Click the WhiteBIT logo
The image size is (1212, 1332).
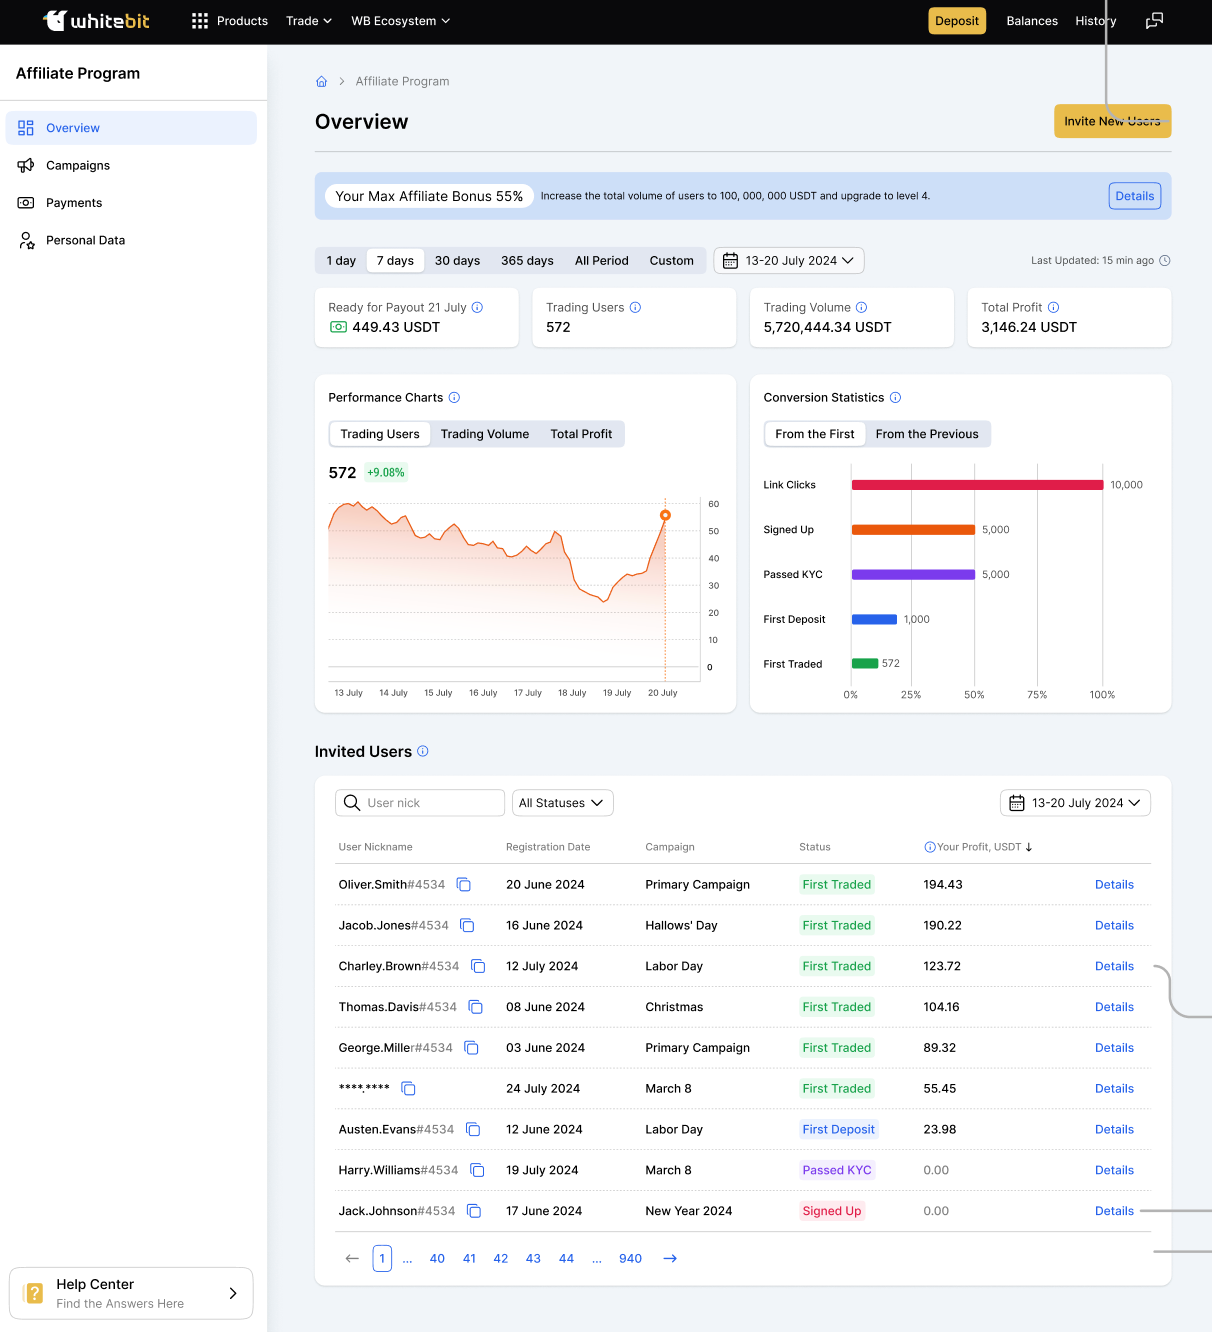tap(96, 21)
